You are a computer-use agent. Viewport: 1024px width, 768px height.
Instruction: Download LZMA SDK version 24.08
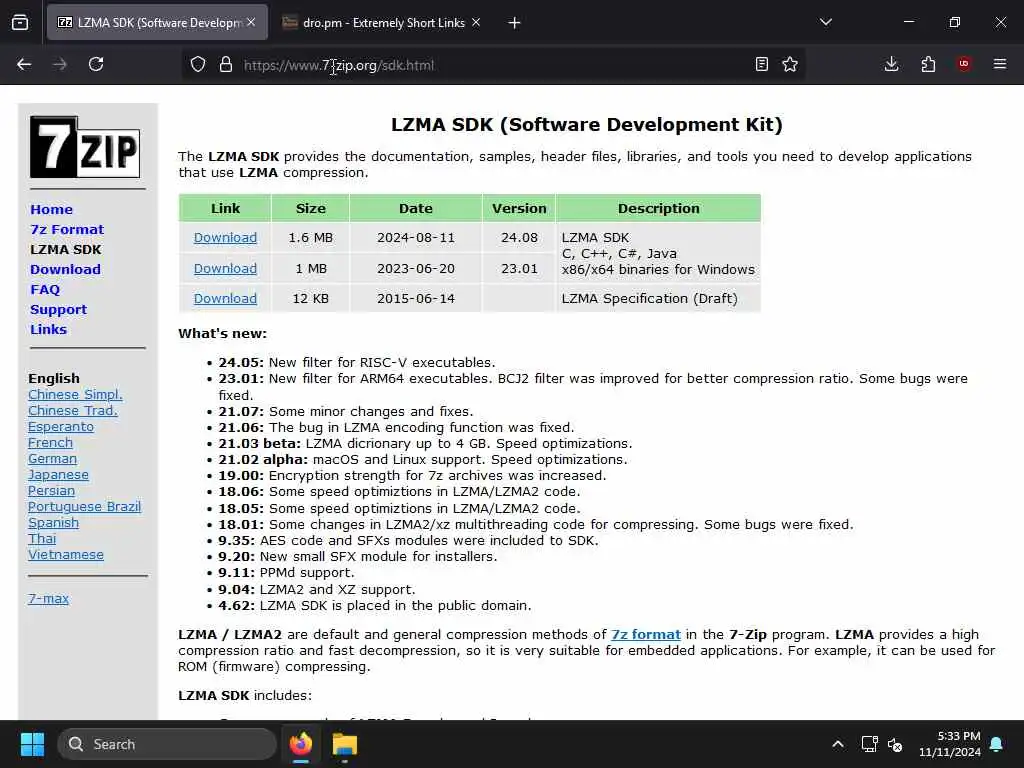(225, 238)
